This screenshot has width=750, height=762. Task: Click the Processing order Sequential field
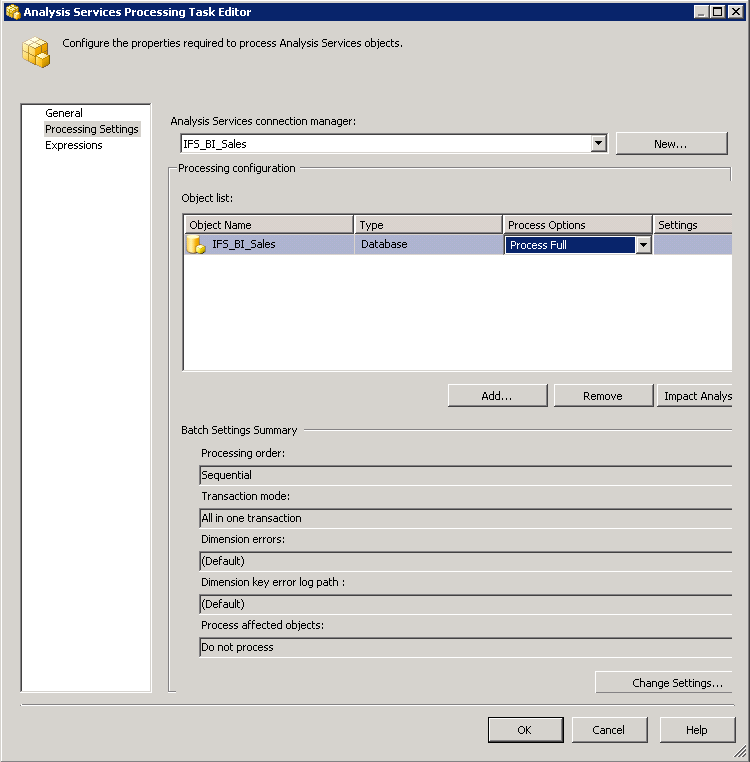point(465,475)
